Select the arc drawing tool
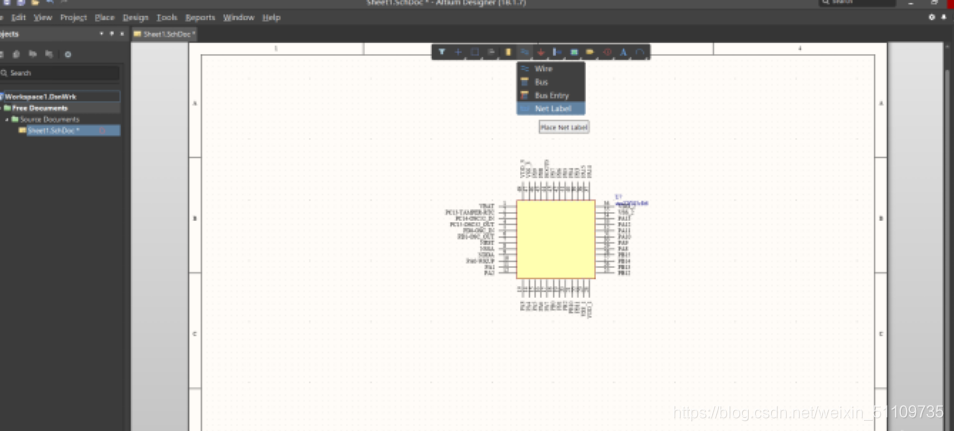Viewport: 954px width, 431px height. (639, 52)
